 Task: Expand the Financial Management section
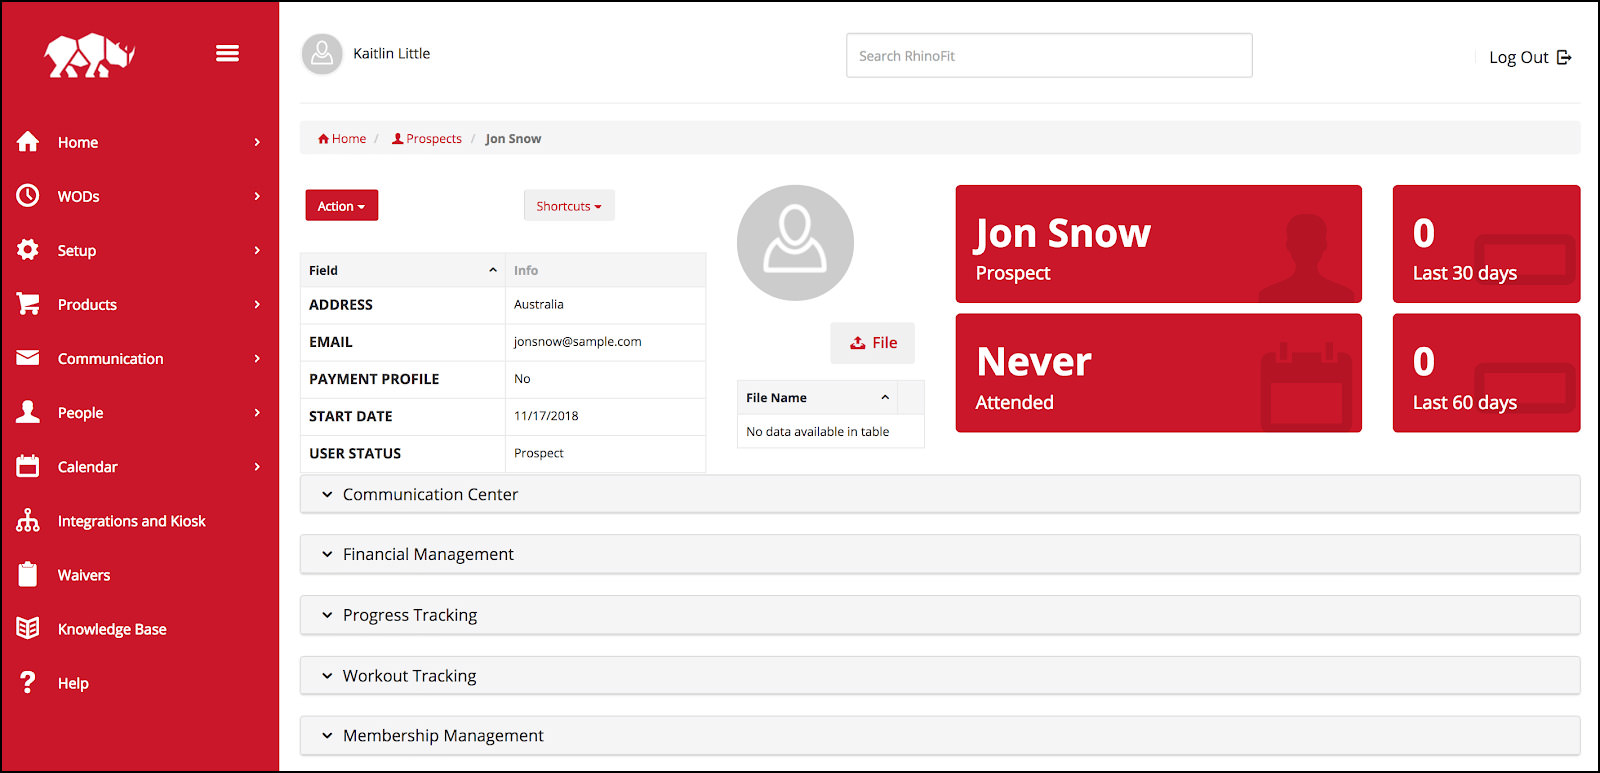click(428, 555)
